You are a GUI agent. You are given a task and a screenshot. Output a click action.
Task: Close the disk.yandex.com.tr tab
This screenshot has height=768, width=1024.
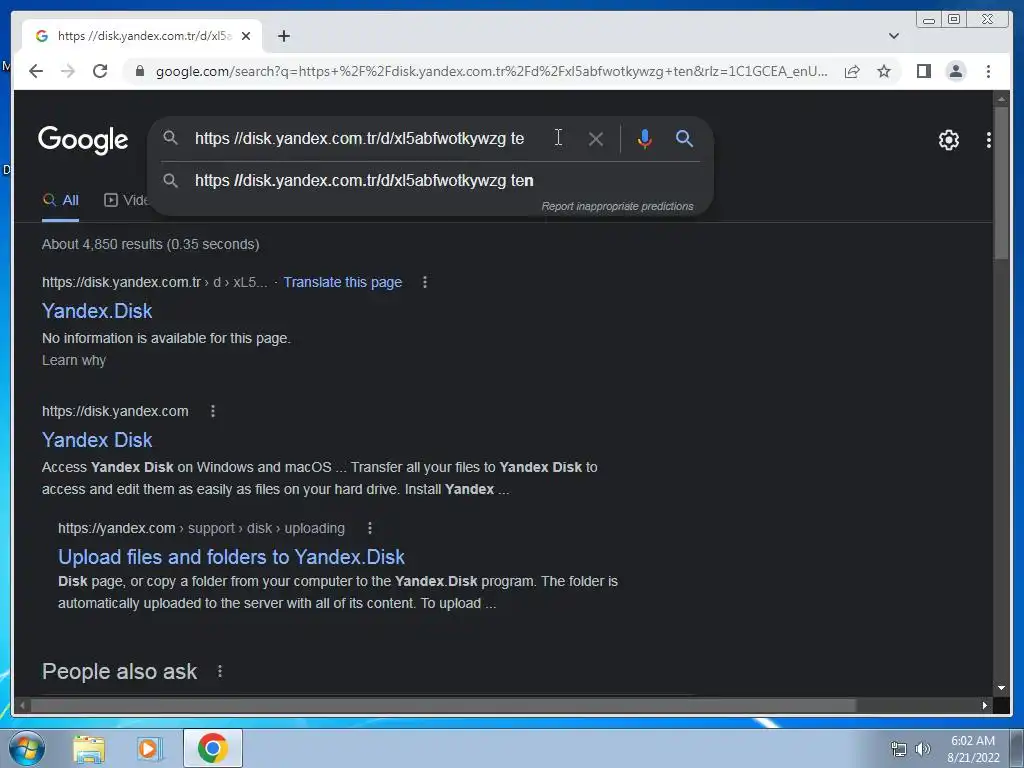coord(246,36)
